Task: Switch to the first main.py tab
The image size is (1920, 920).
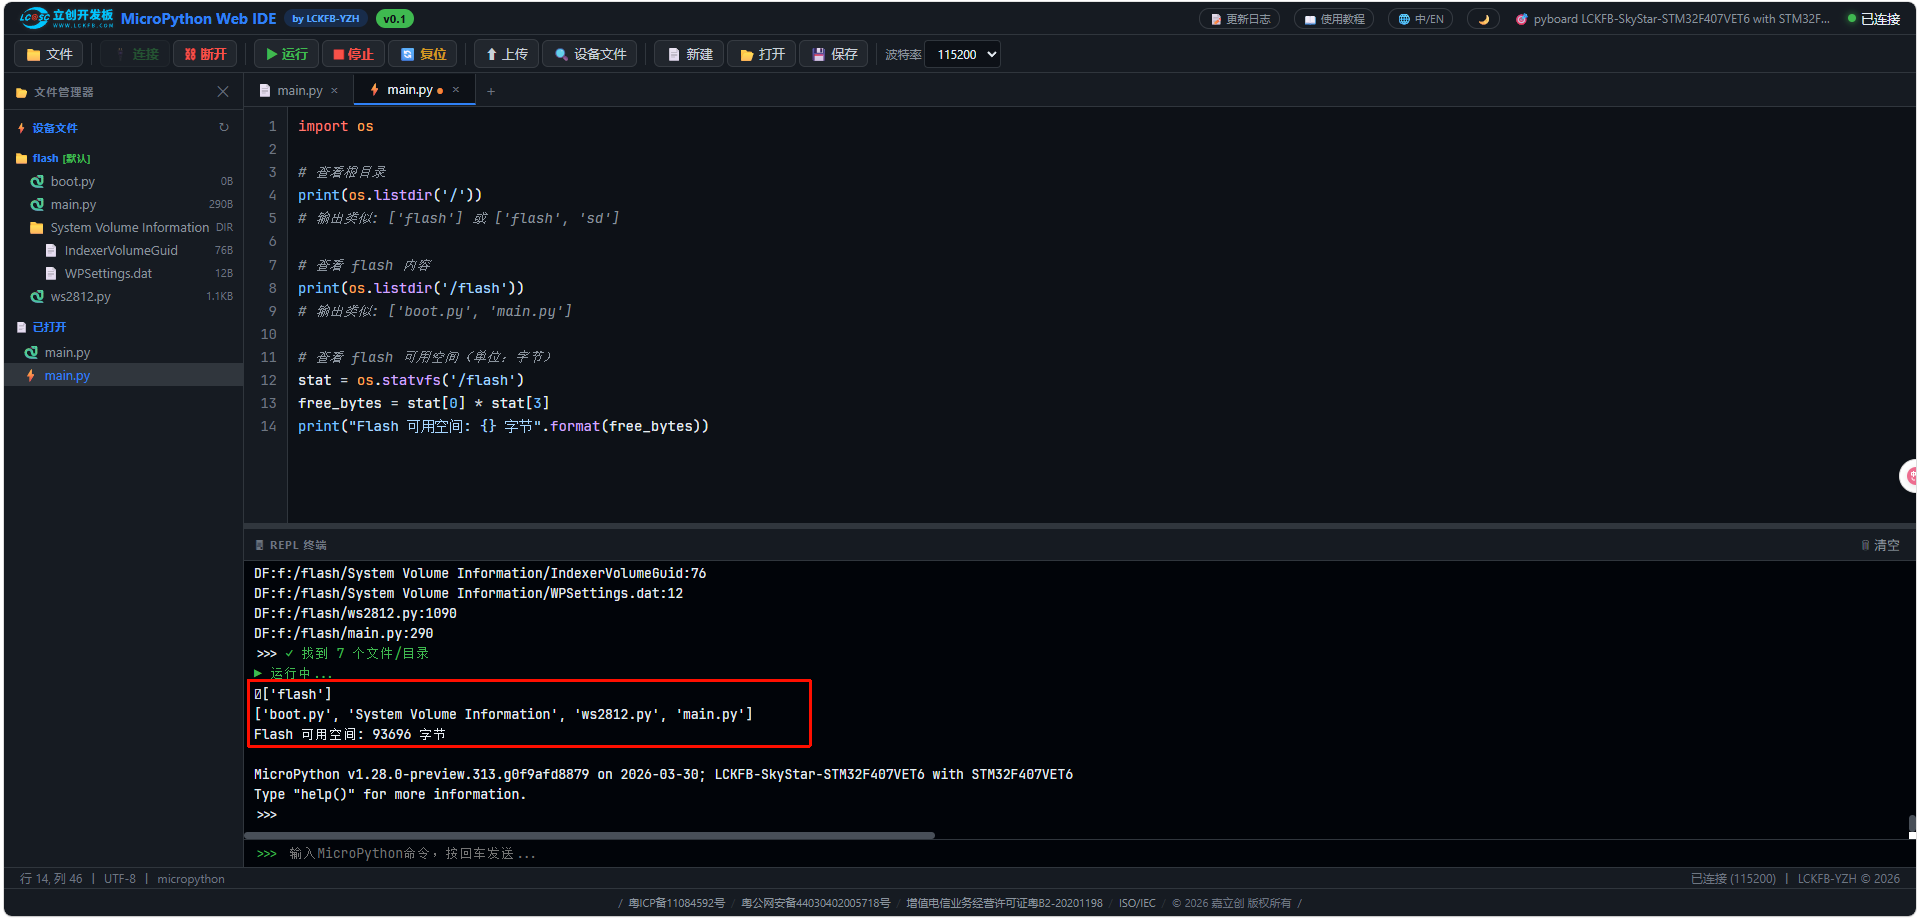Action: pyautogui.click(x=299, y=90)
